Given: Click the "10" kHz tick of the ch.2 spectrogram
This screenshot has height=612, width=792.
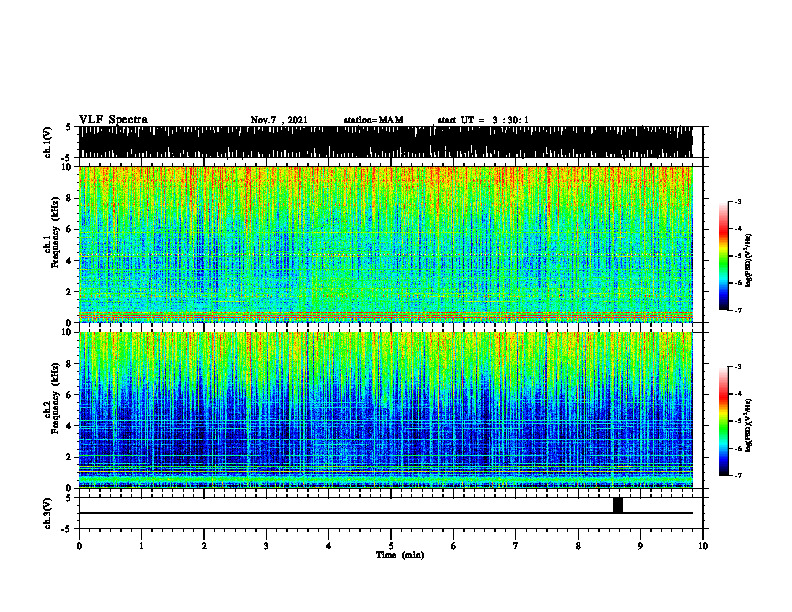Looking at the screenshot, I should click(68, 332).
